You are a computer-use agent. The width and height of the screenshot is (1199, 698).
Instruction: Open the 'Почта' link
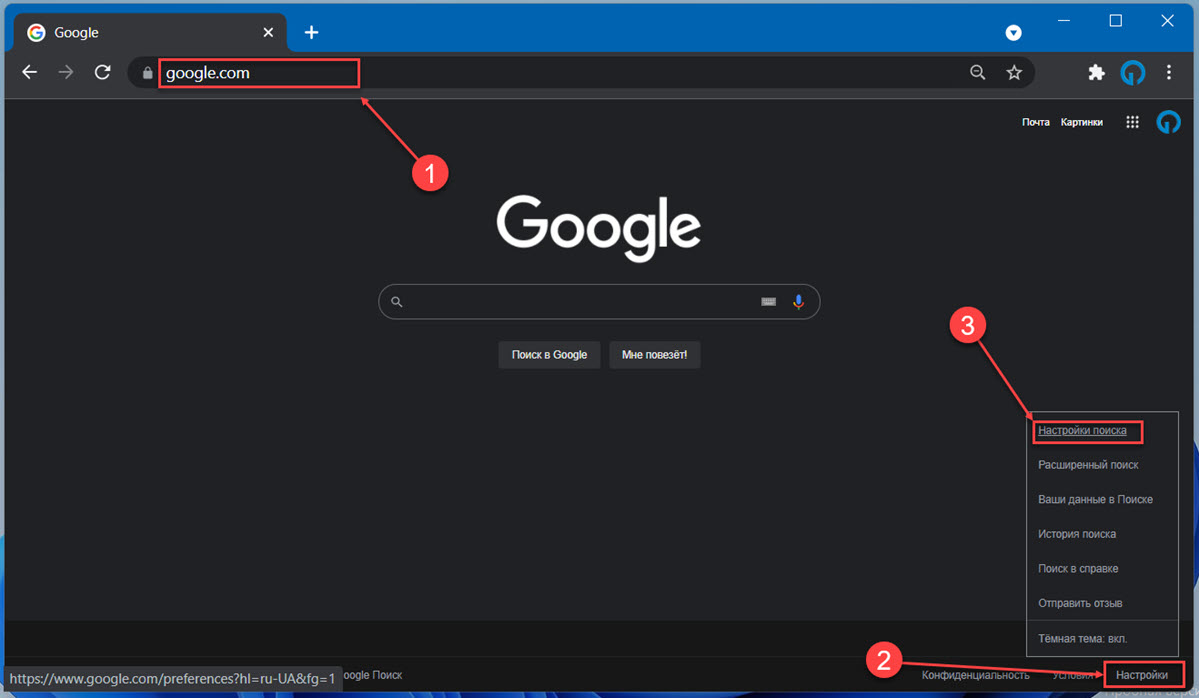point(1035,122)
